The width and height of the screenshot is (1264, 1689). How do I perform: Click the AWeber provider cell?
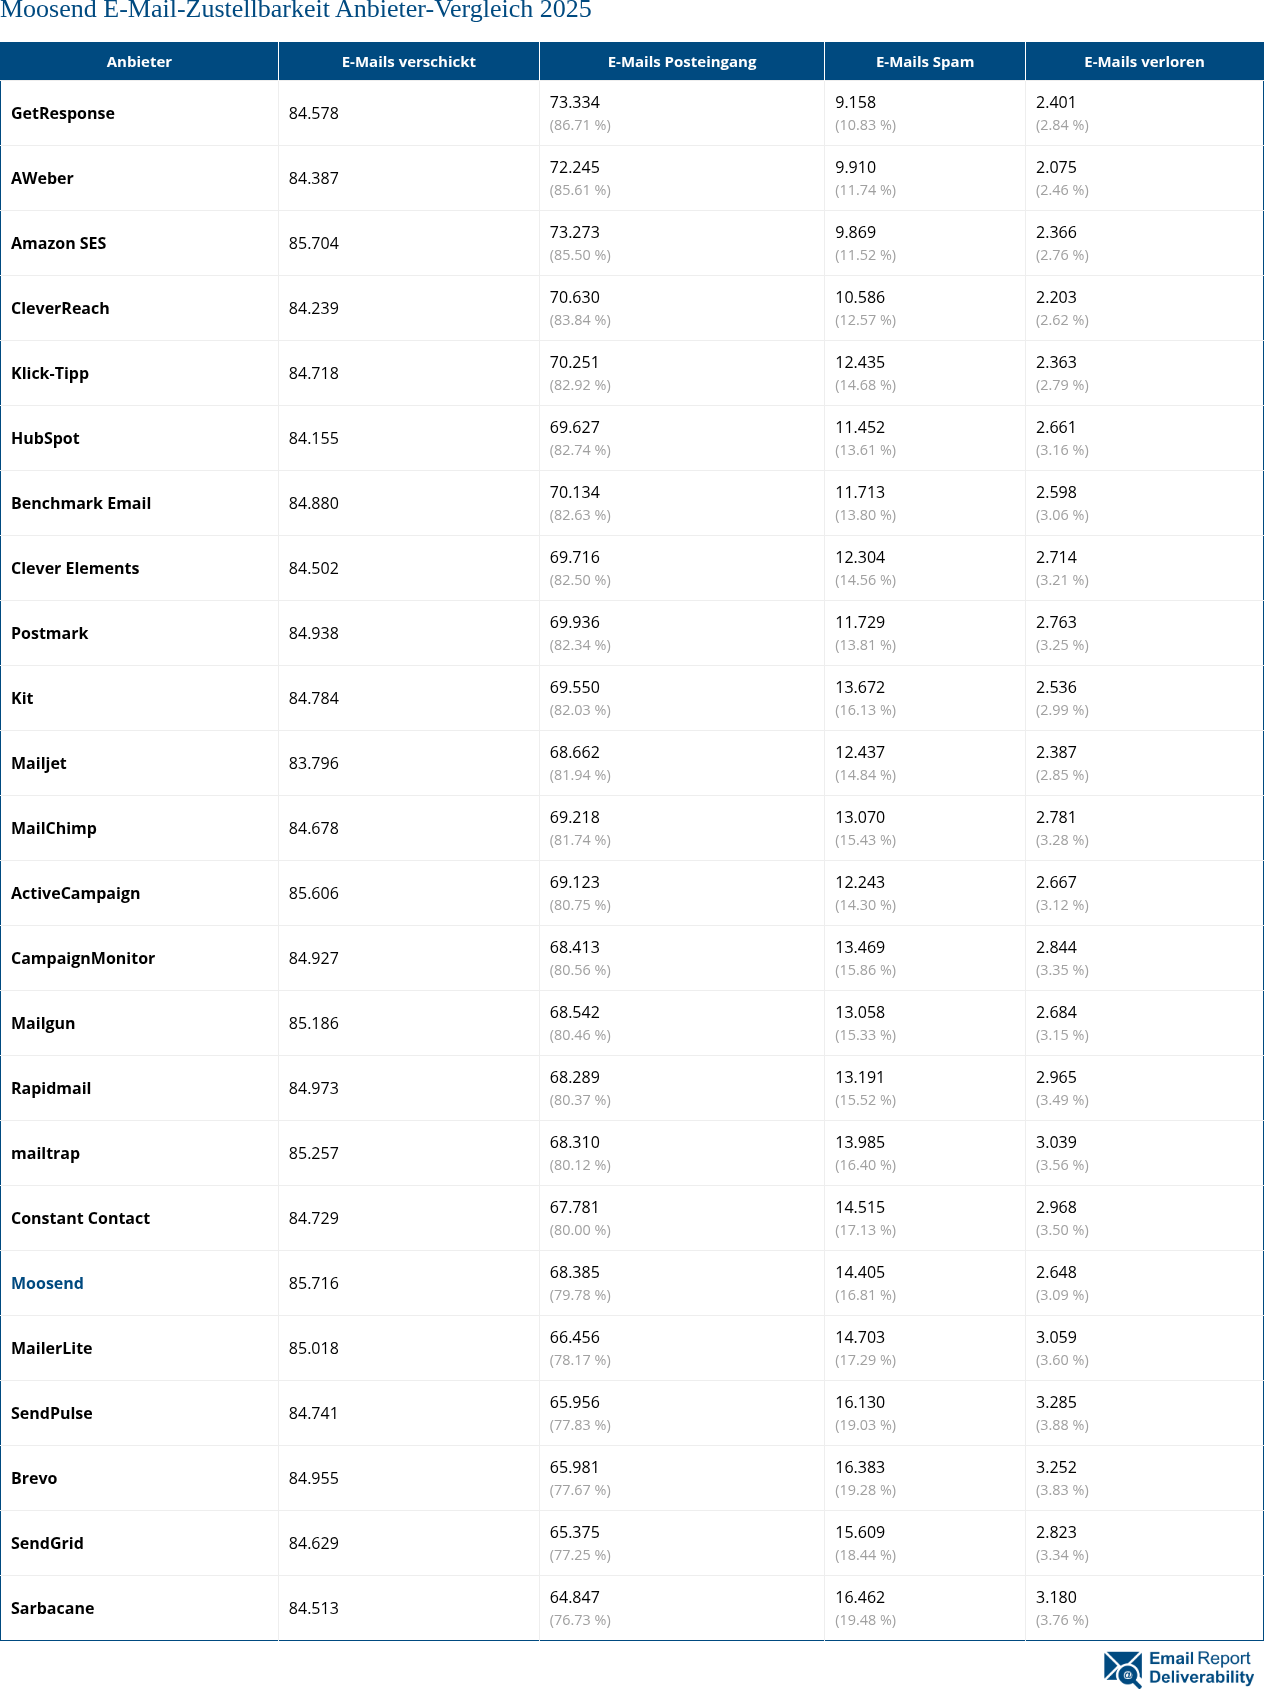tap(42, 178)
